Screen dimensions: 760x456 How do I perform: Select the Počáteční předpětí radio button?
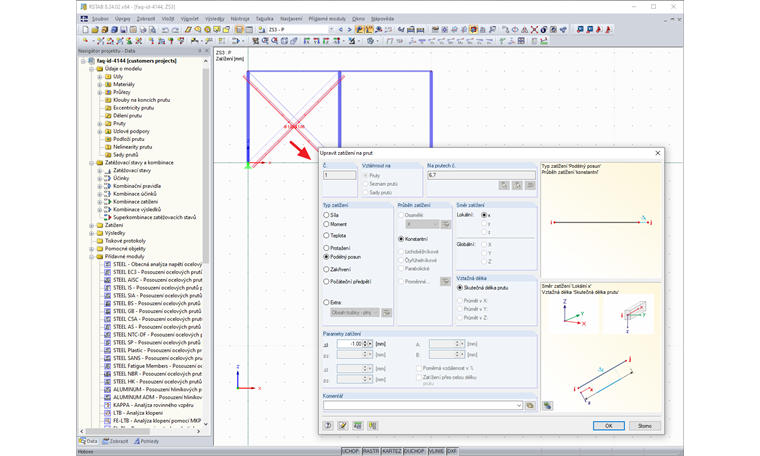326,282
